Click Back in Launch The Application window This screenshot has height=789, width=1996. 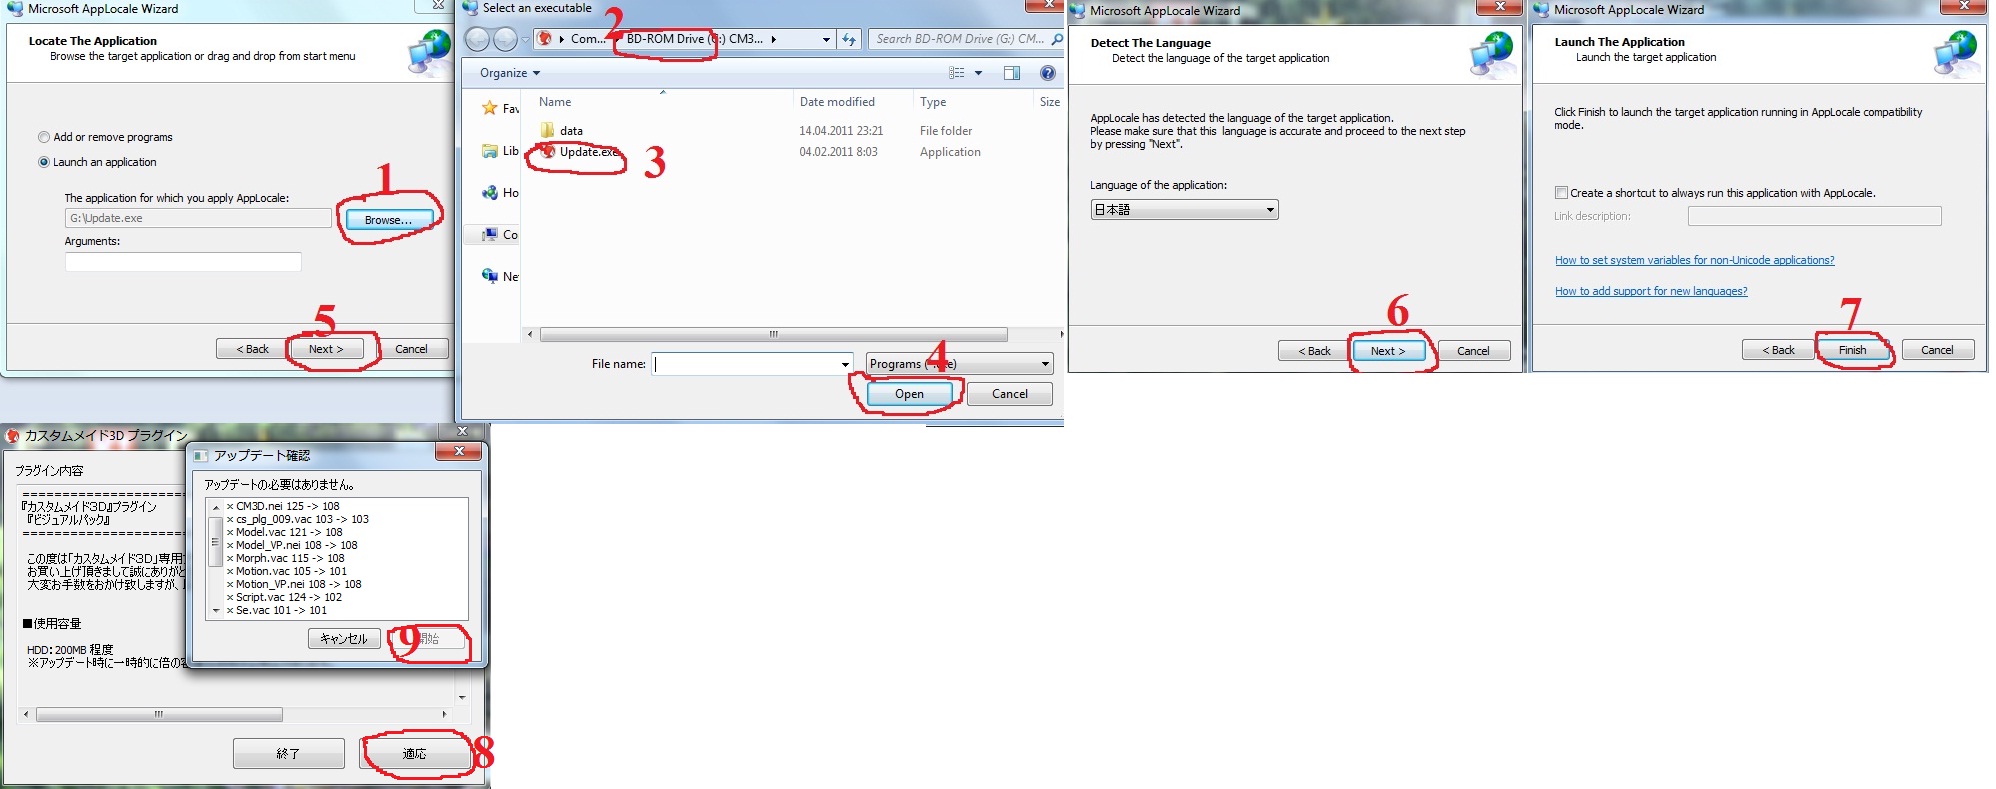[1778, 350]
